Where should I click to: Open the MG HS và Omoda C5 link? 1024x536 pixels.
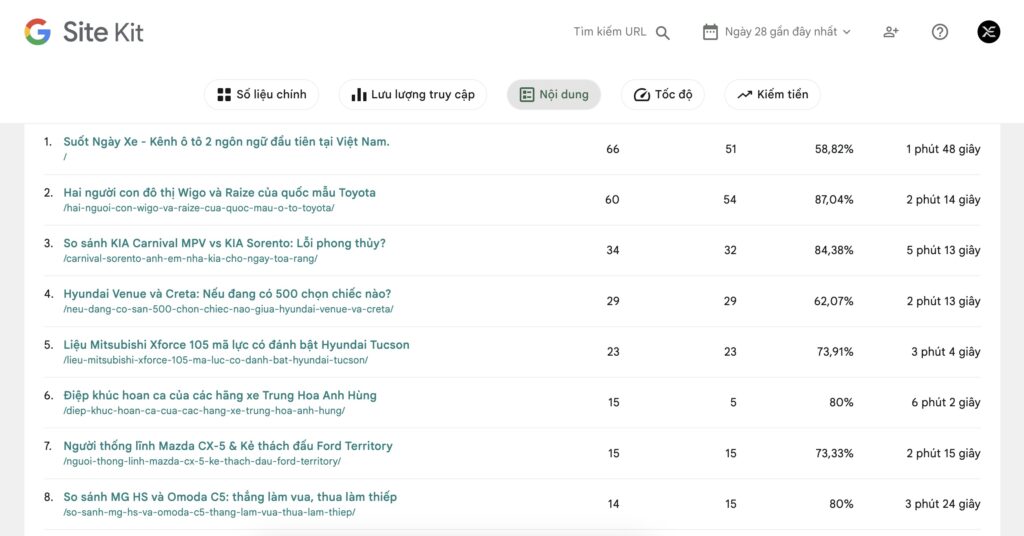pyautogui.click(x=230, y=497)
